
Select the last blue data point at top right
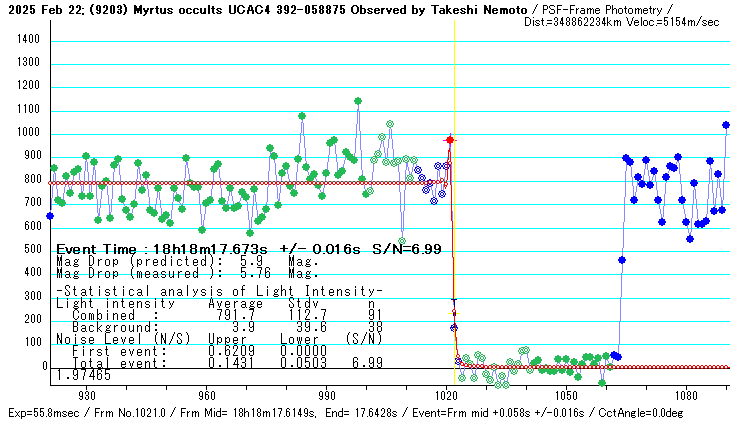click(x=726, y=125)
